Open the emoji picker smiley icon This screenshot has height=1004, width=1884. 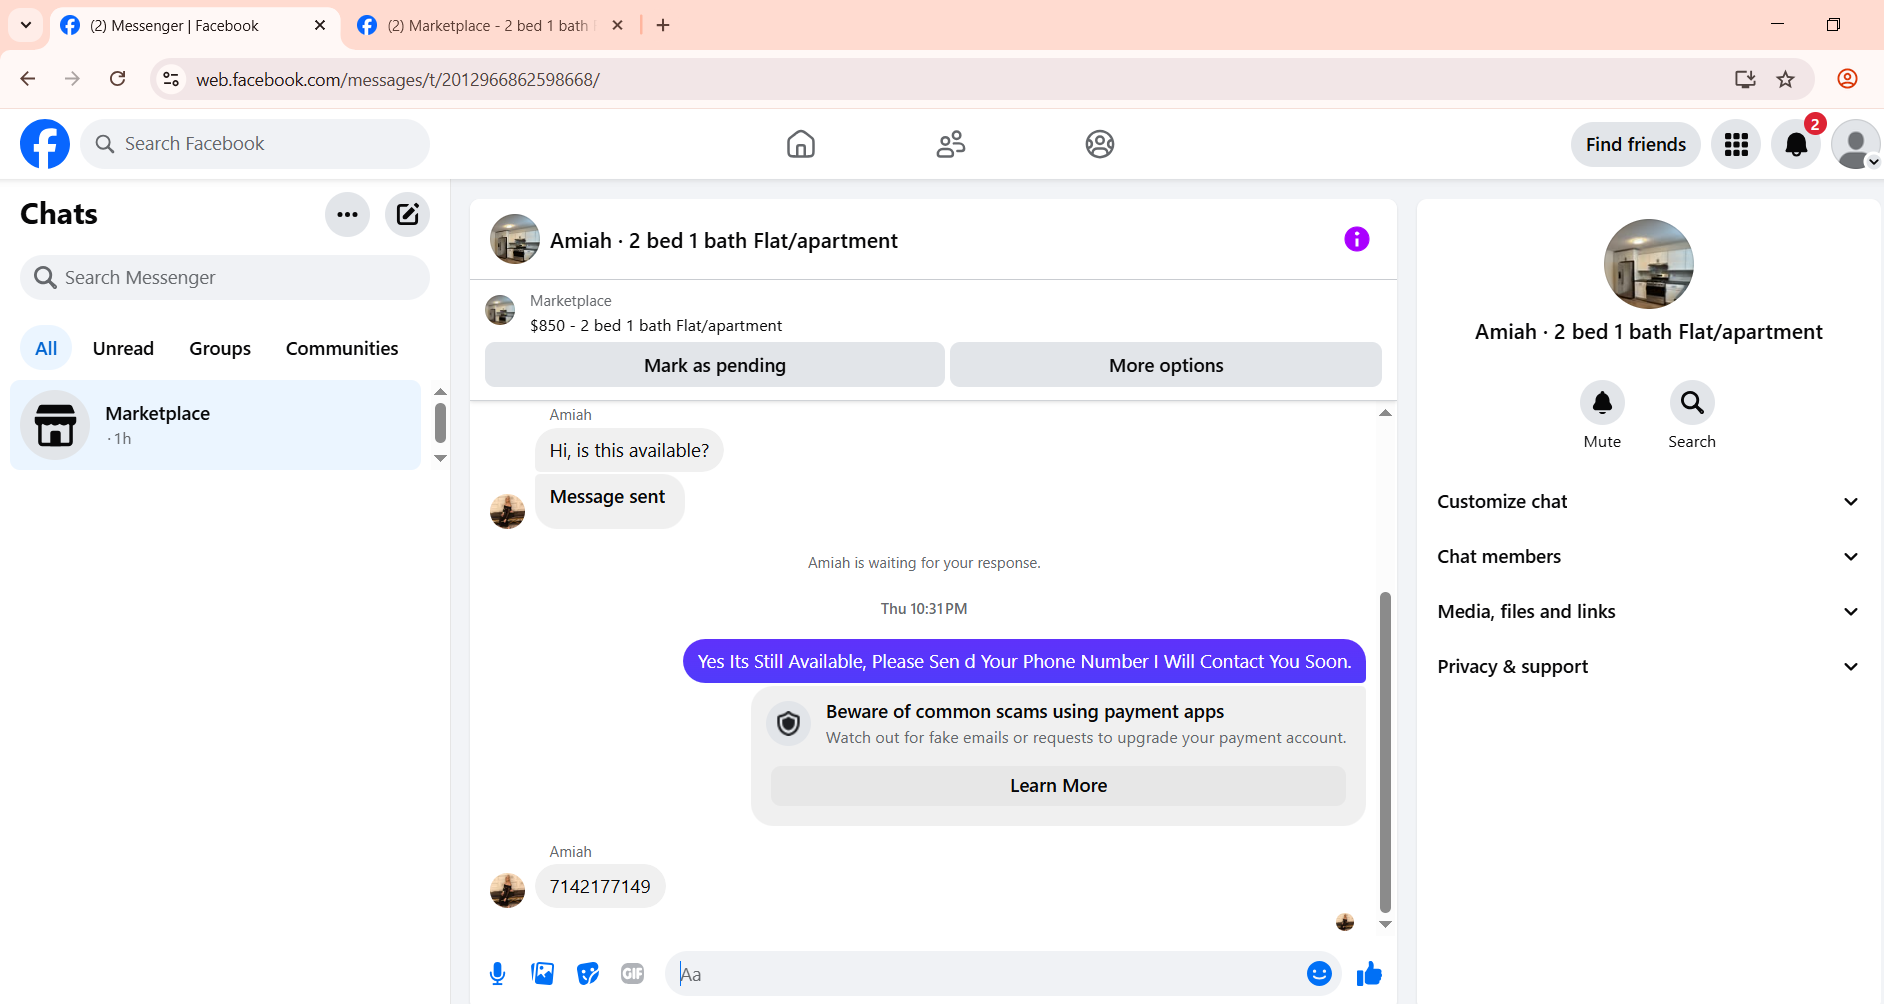1319,974
